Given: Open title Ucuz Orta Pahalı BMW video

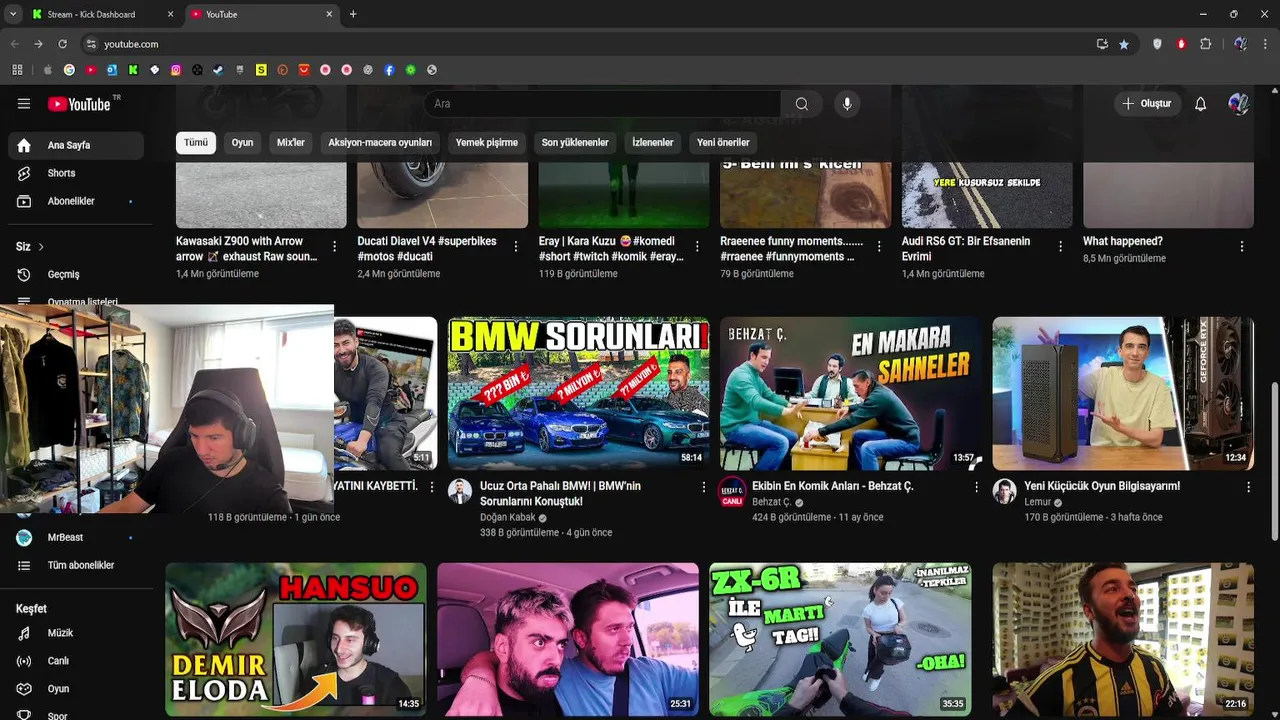Looking at the screenshot, I should click(560, 493).
